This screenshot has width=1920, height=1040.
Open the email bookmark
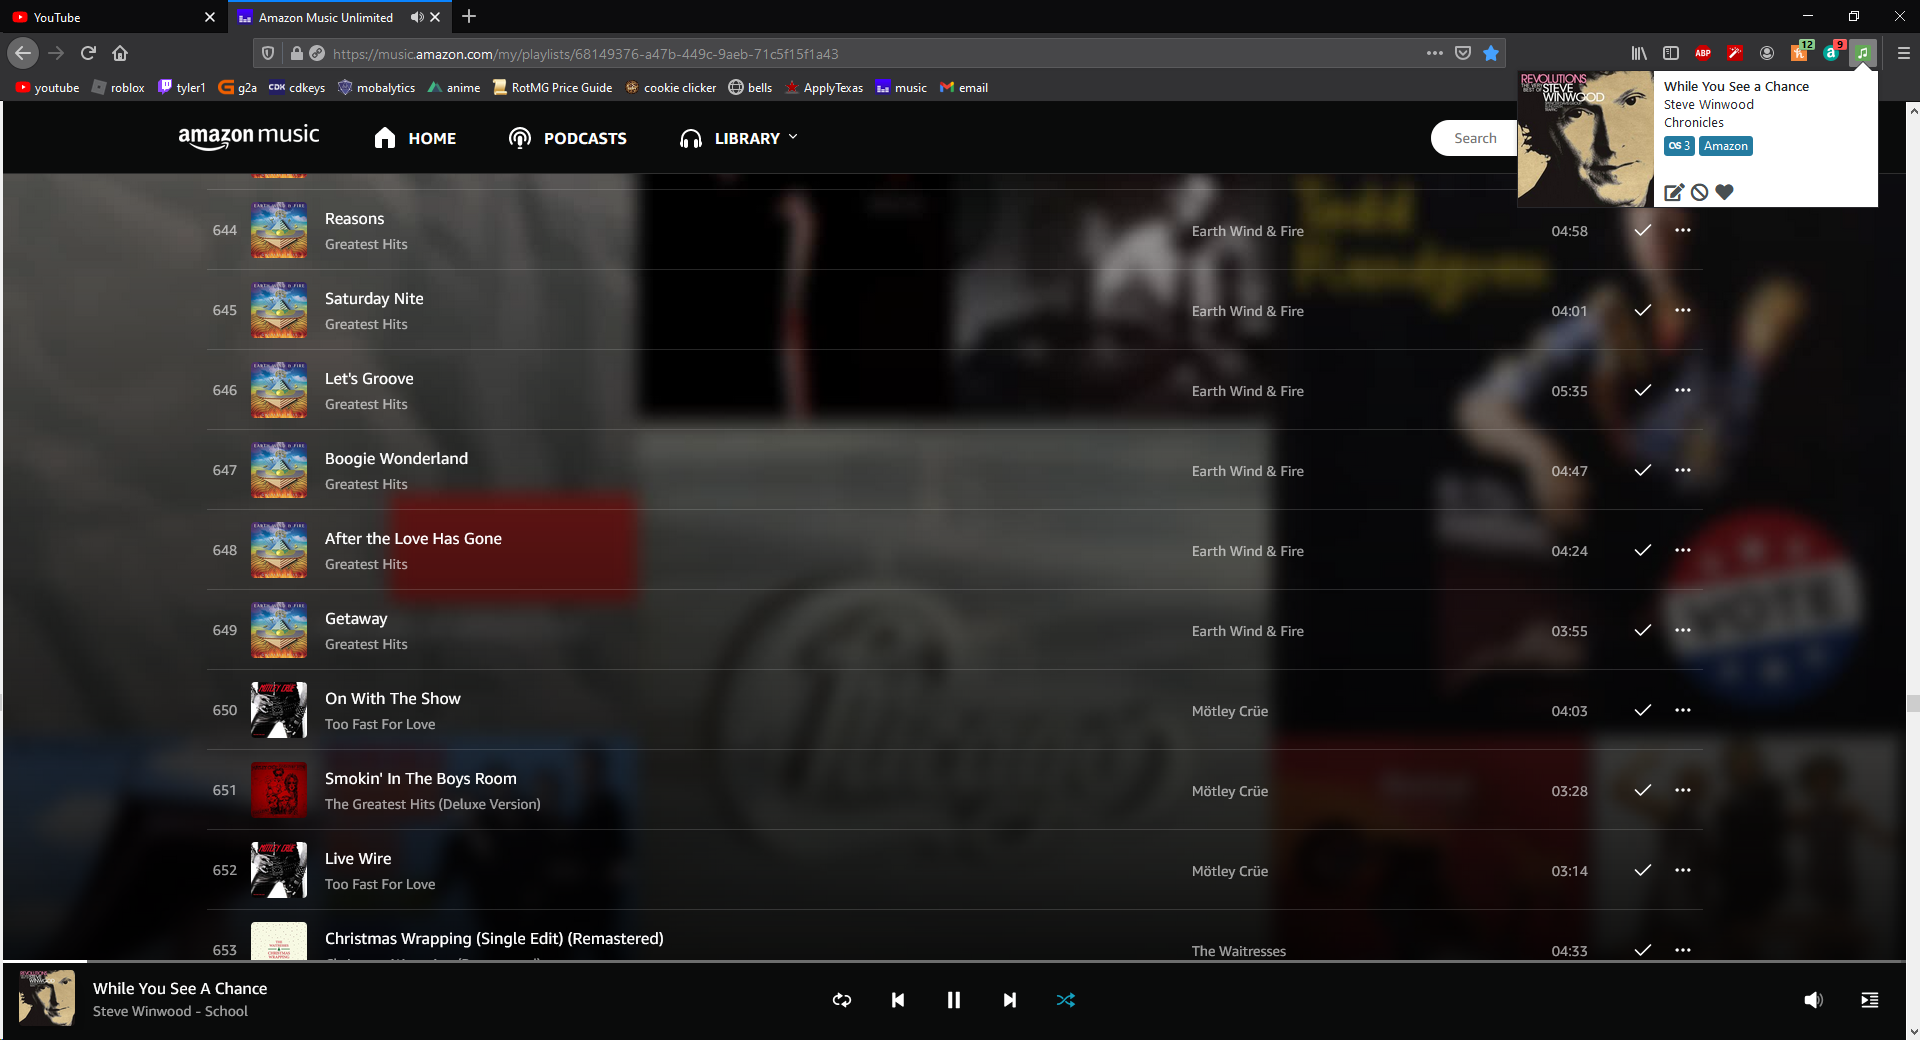(x=964, y=88)
